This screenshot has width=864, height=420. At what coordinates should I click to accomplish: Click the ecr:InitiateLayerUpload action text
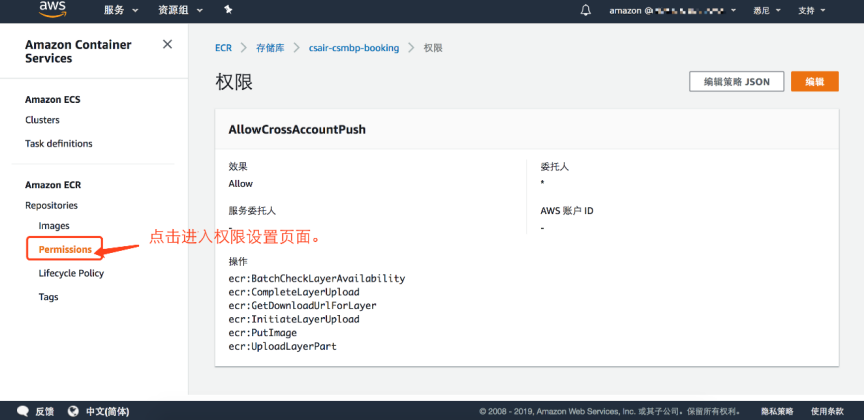294,319
